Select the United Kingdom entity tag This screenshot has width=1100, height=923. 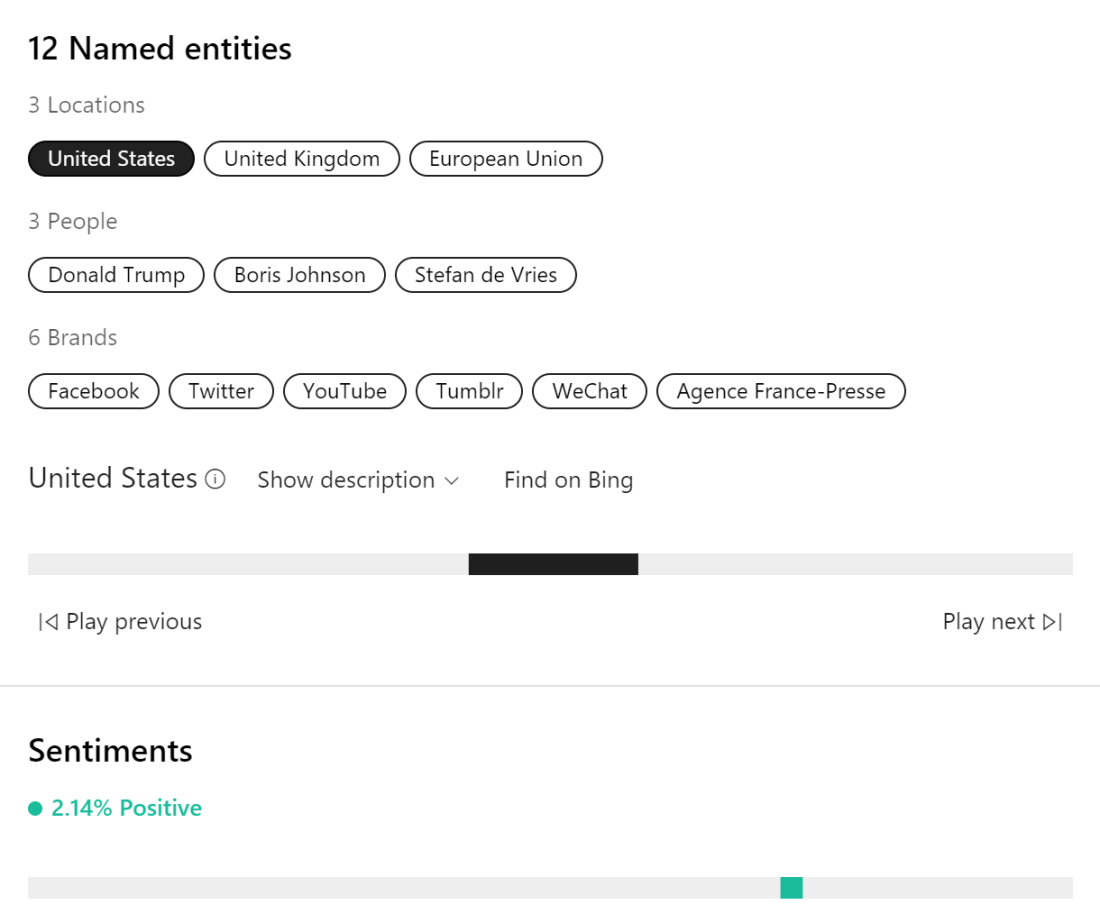pos(302,159)
